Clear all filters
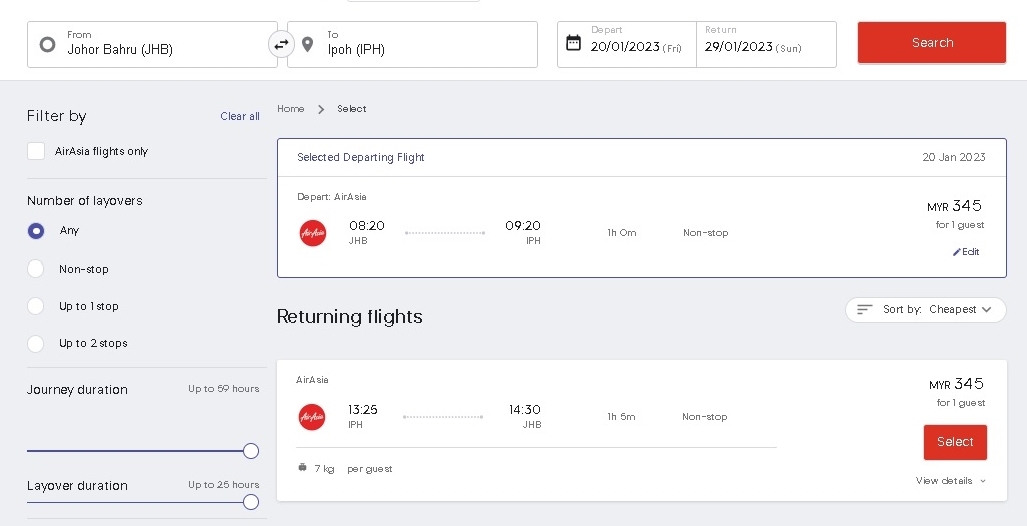Screen dimensions: 1027x526 coord(240,116)
